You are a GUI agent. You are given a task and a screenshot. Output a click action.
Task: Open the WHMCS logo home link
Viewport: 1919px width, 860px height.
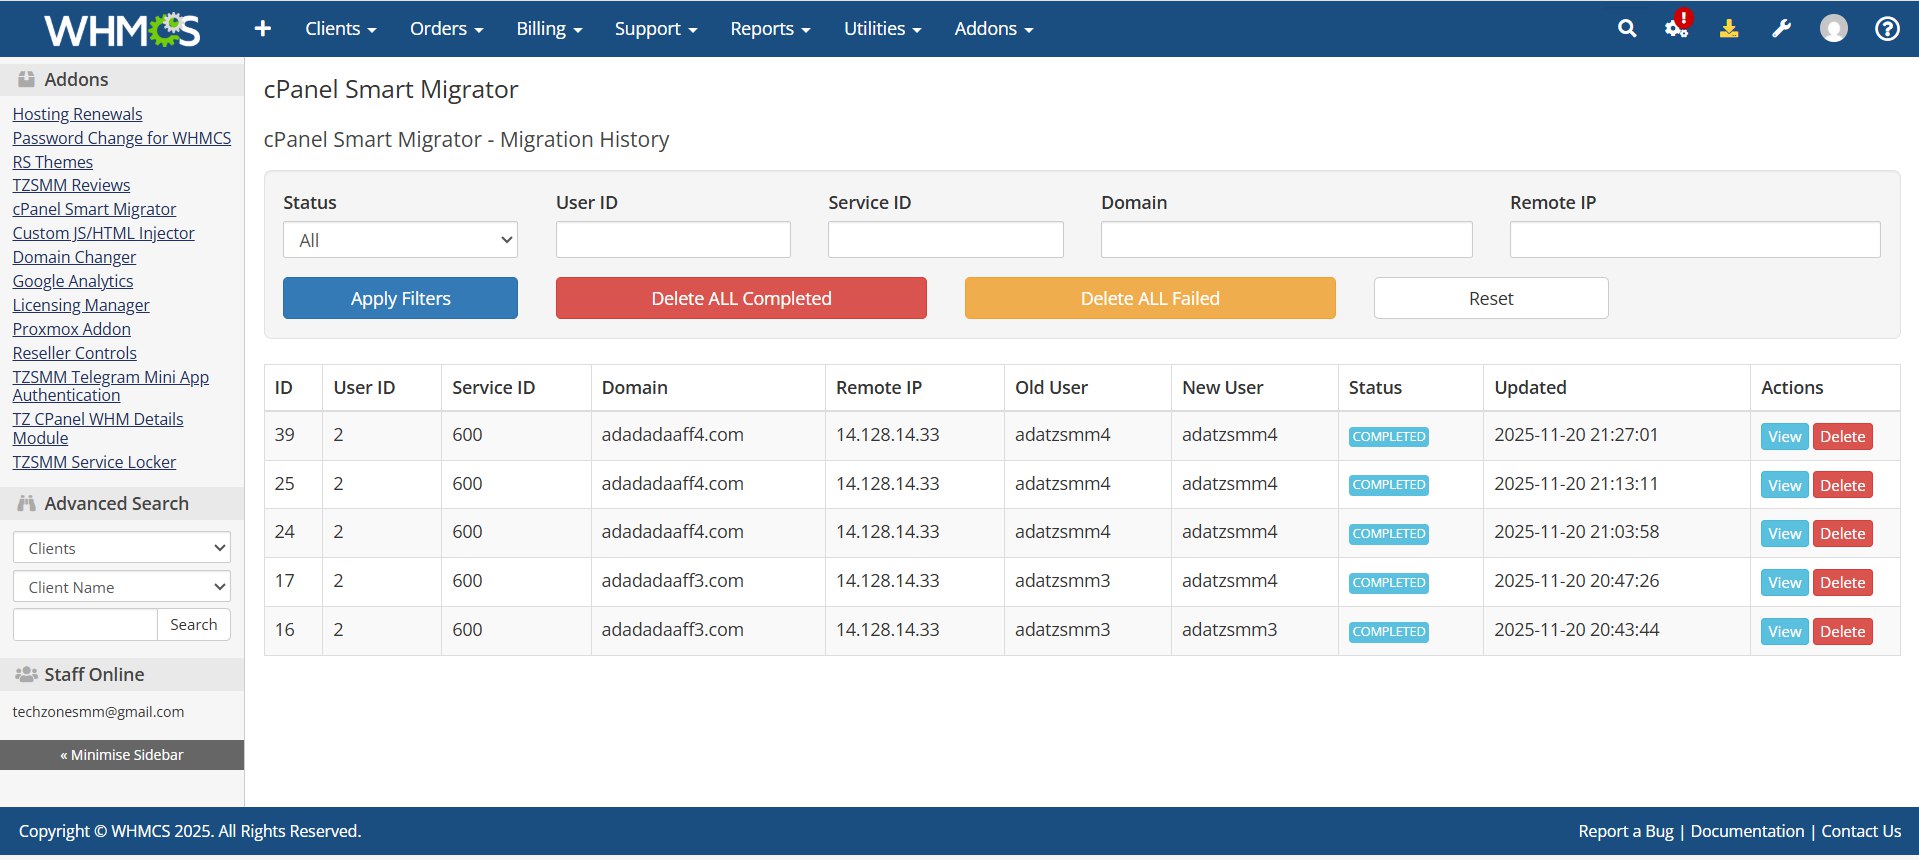(122, 29)
